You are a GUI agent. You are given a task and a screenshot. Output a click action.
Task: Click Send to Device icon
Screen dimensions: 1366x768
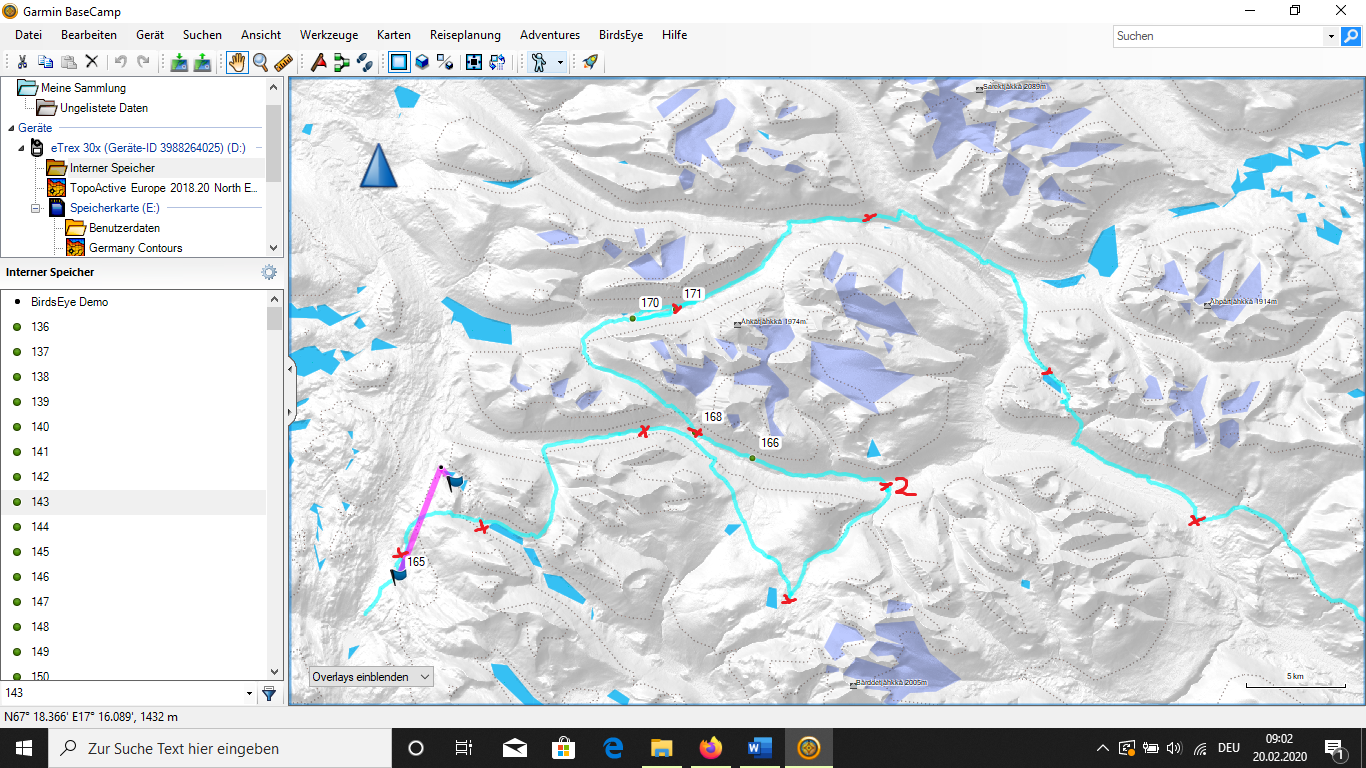coord(179,62)
